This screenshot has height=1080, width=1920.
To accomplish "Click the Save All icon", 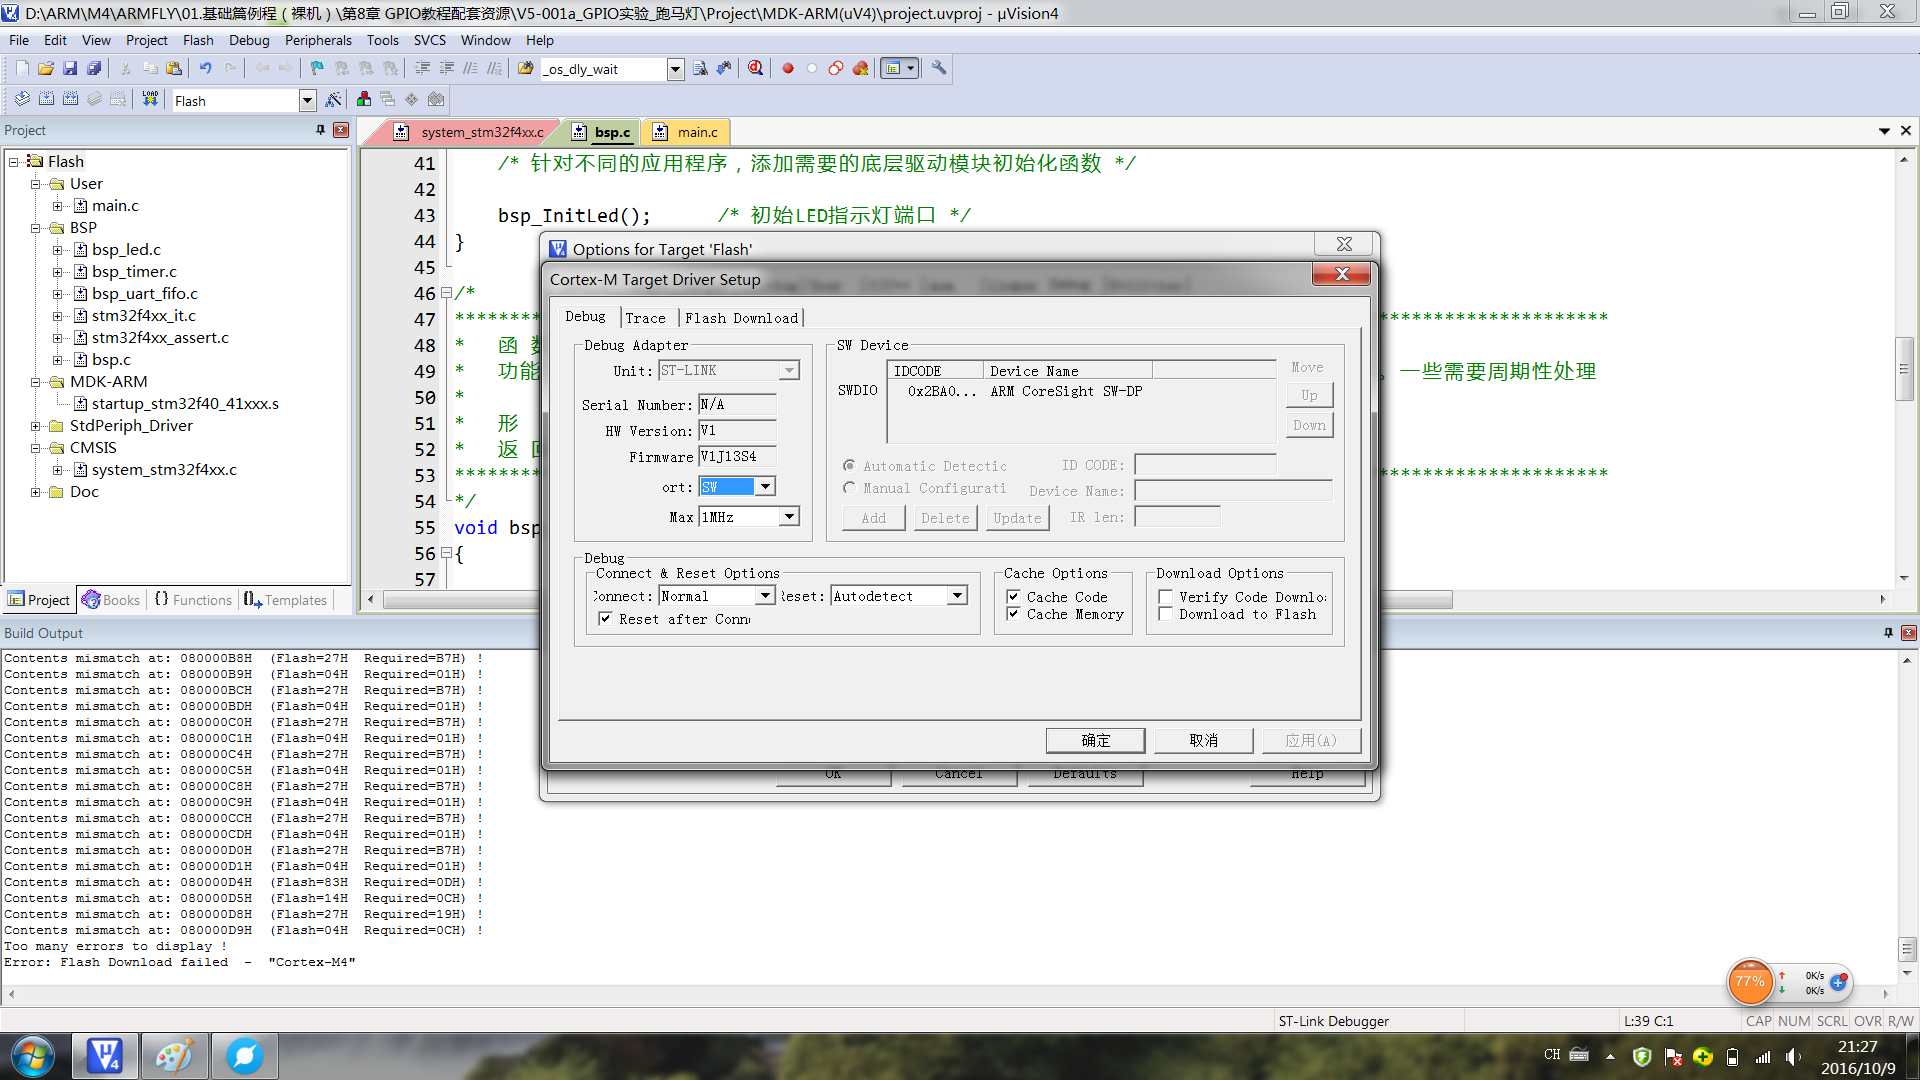I will click(94, 68).
